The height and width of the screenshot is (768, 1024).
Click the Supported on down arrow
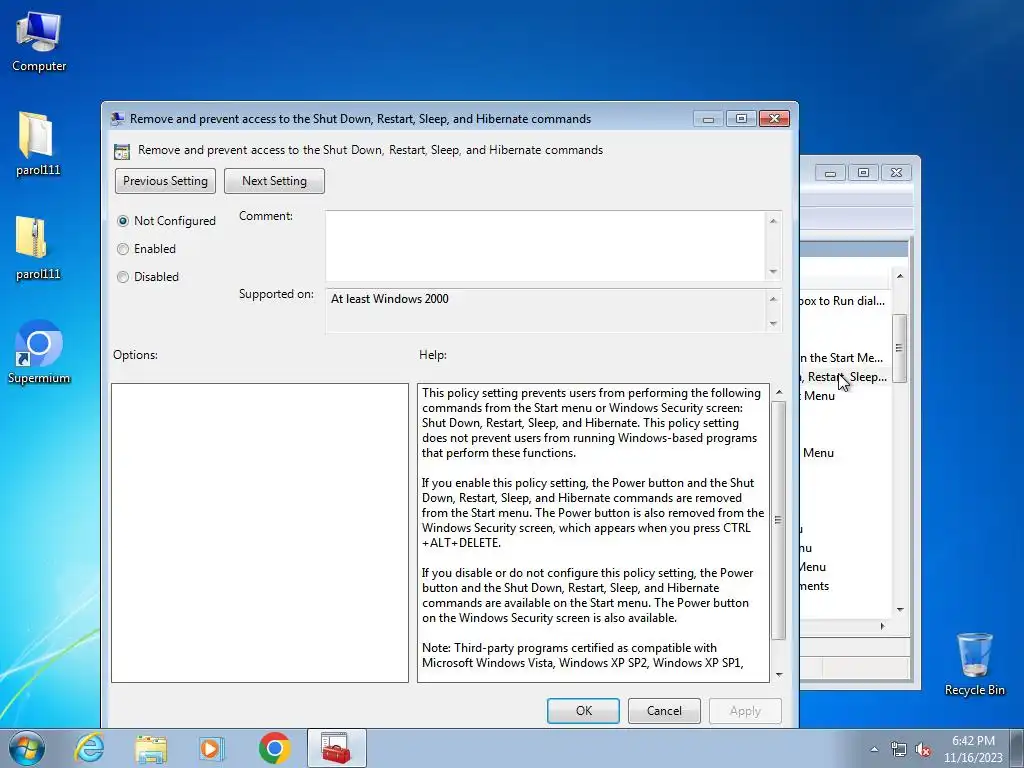(773, 323)
